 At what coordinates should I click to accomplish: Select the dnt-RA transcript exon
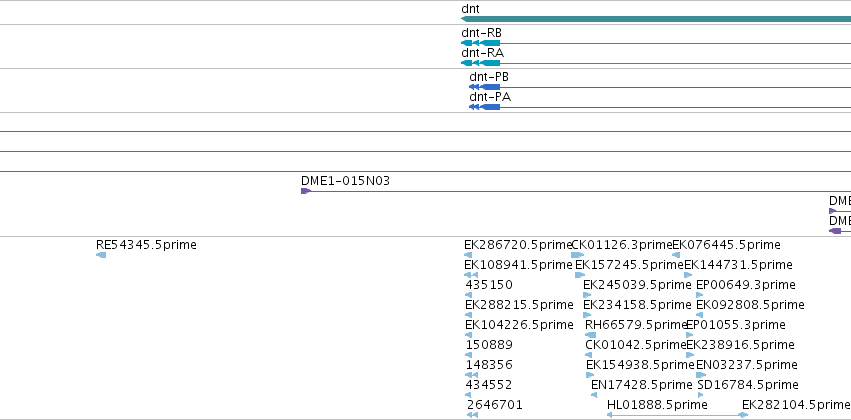tap(490, 63)
